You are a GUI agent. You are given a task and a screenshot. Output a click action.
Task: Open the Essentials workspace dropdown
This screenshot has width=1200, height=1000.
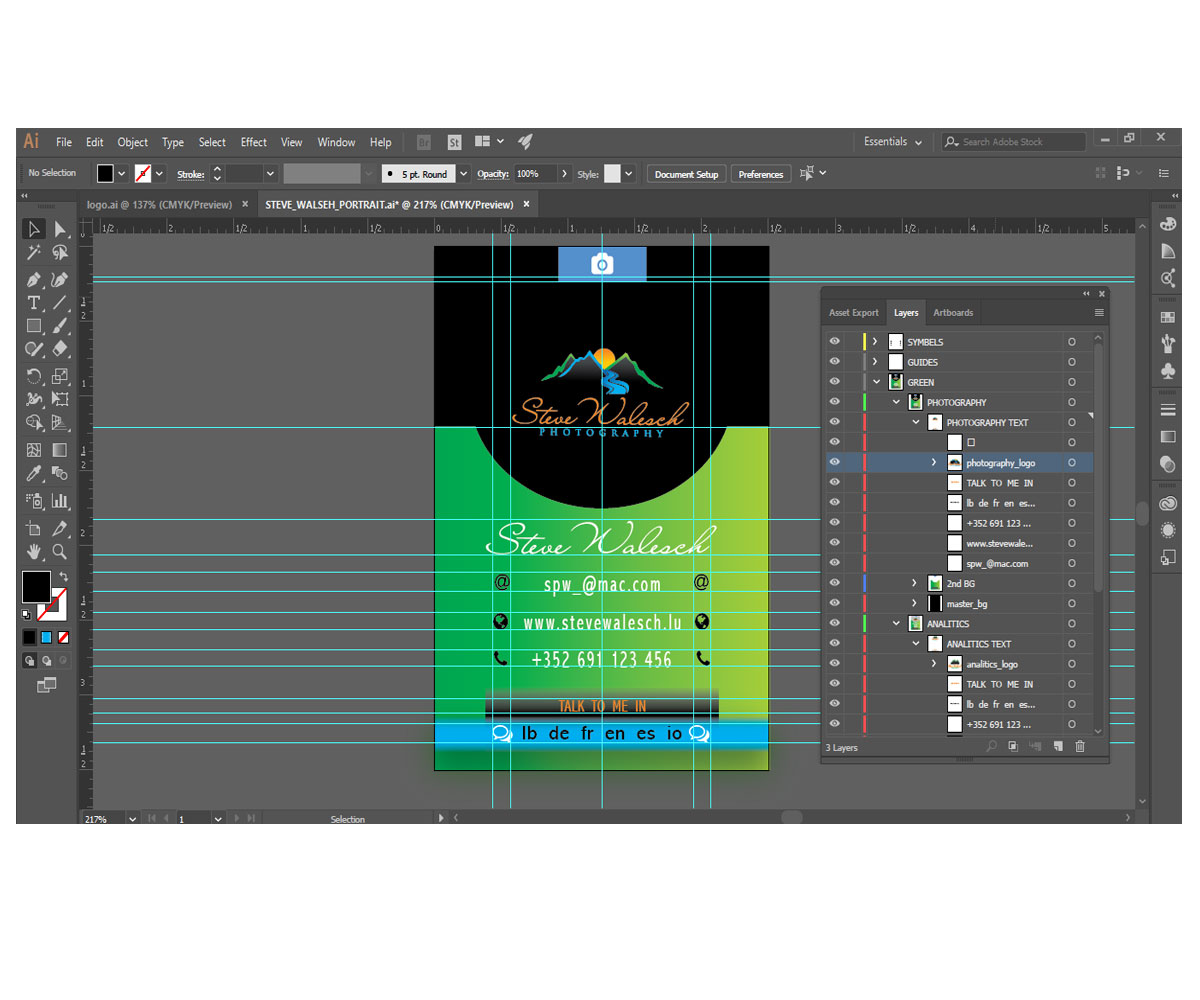[x=893, y=142]
